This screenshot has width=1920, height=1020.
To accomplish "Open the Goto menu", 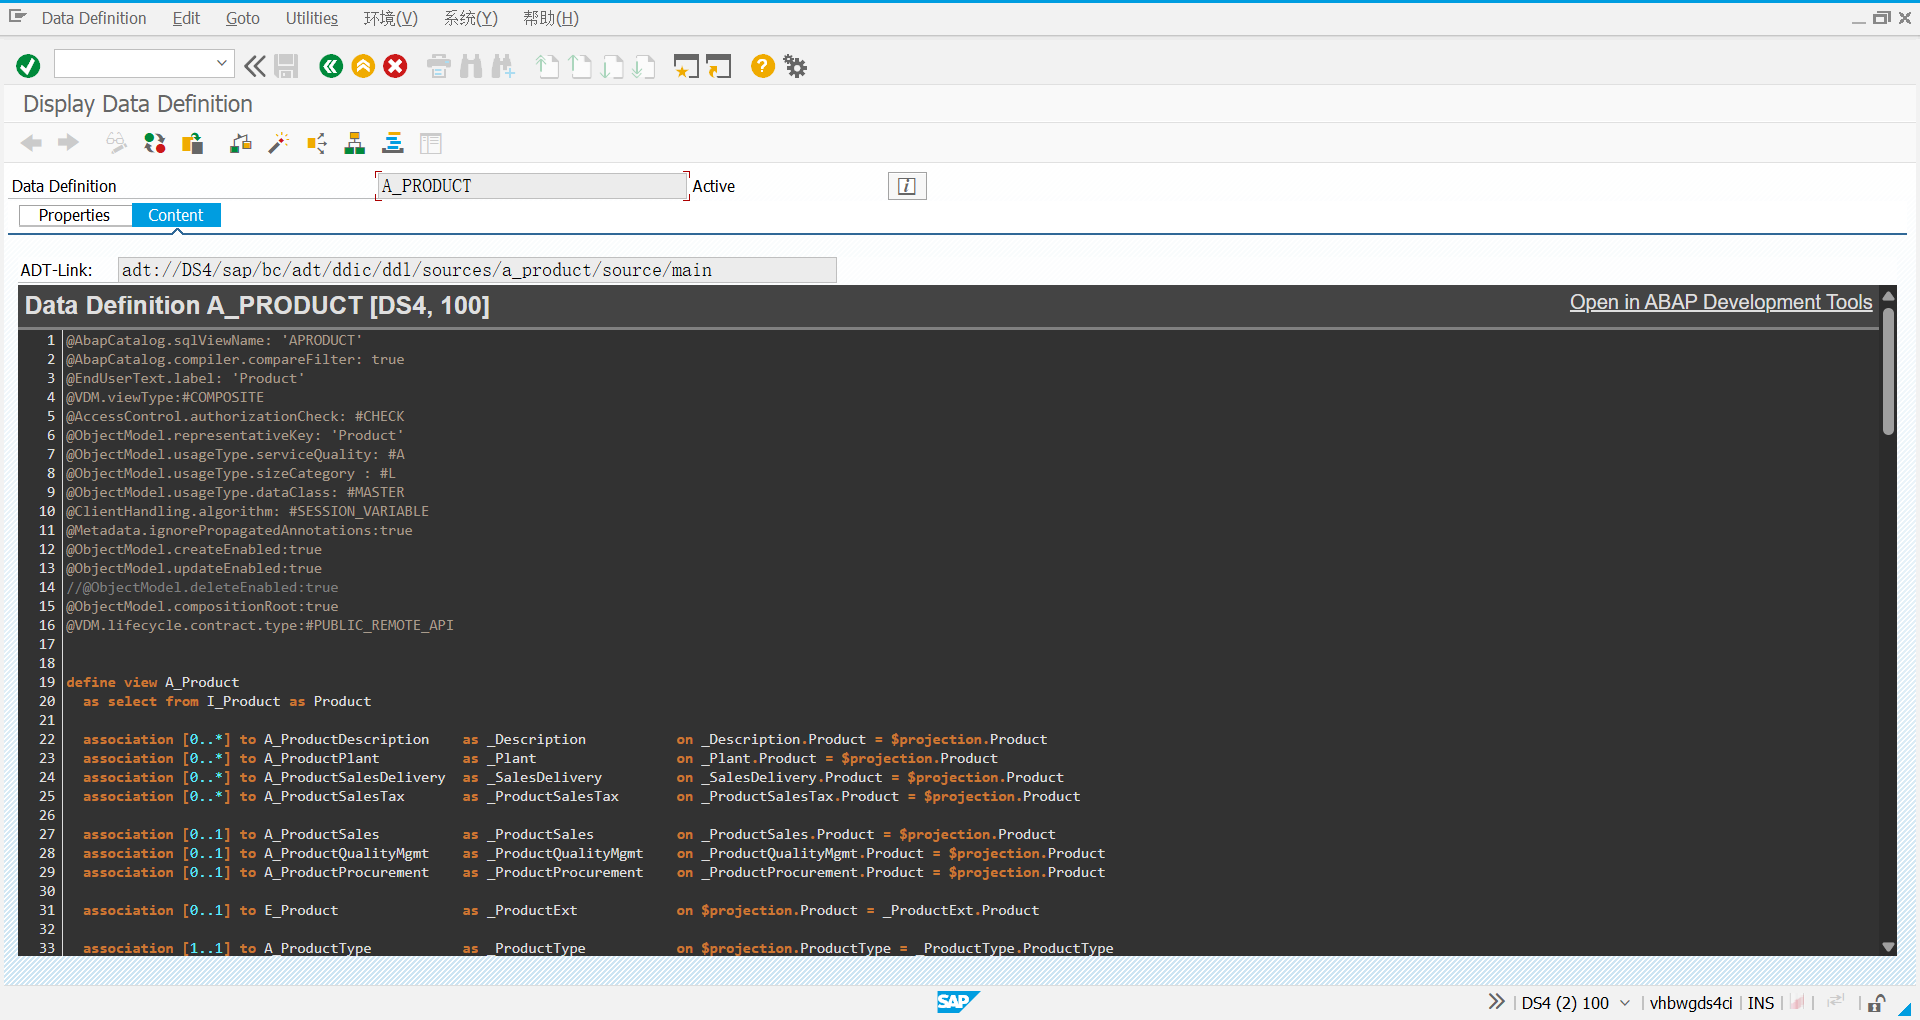I will click(x=242, y=18).
